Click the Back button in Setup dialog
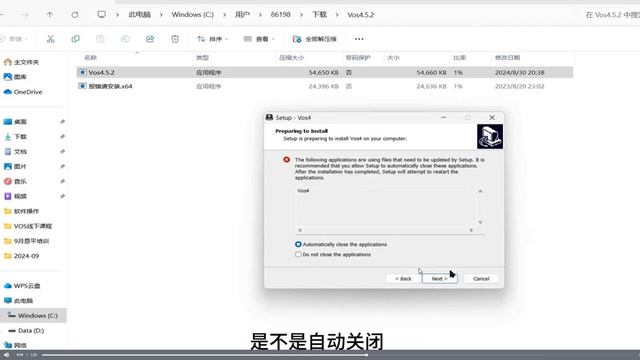The image size is (640, 360). pyautogui.click(x=403, y=278)
